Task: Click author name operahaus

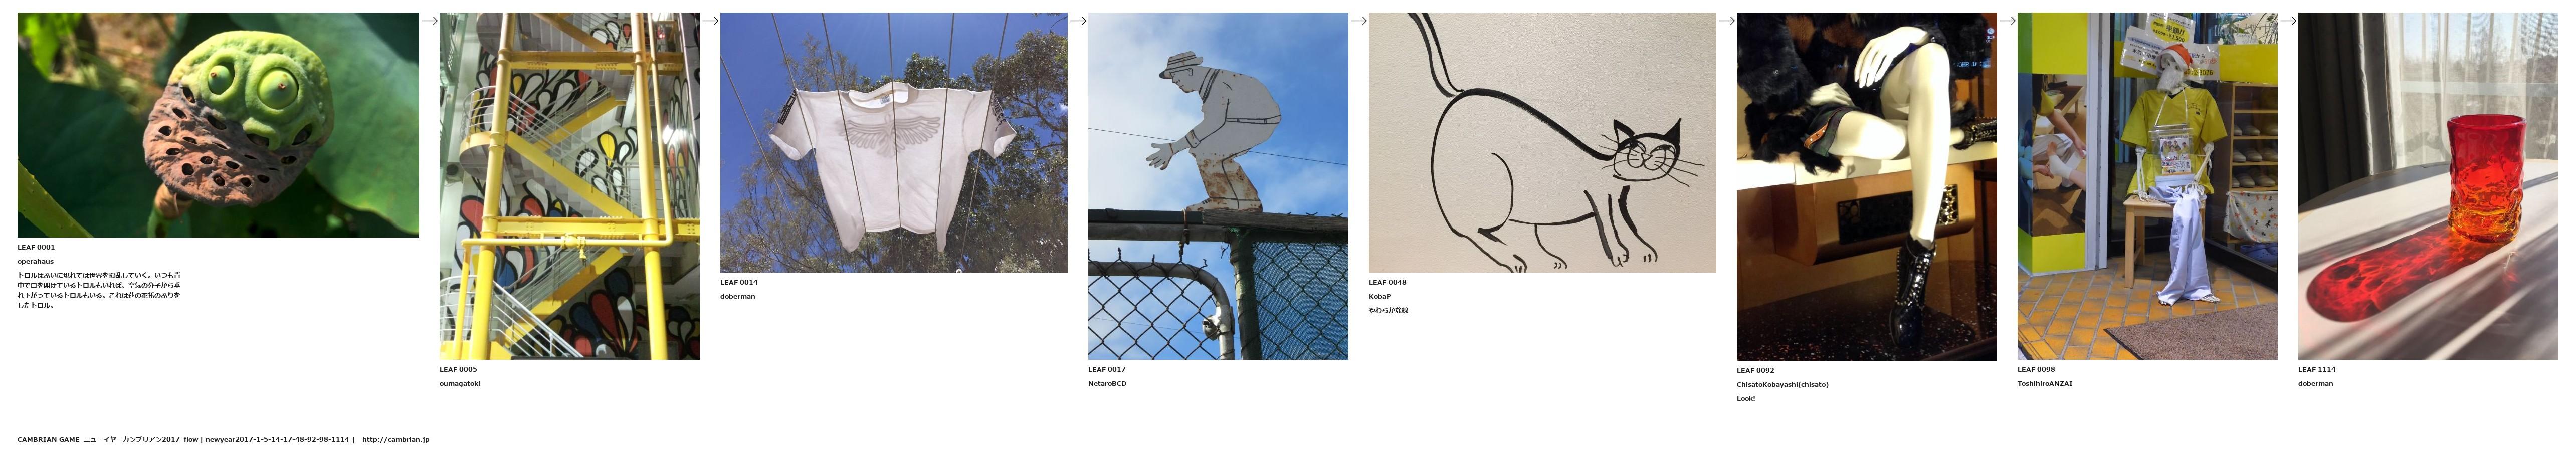Action: coord(35,261)
